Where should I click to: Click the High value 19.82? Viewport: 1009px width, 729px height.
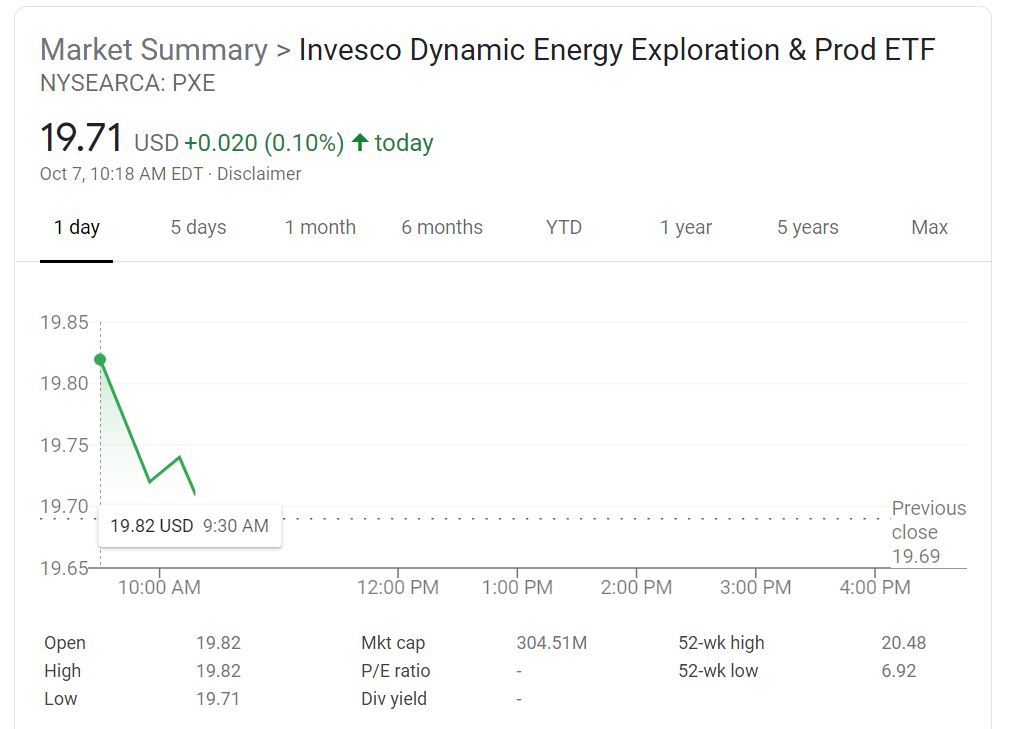pyautogui.click(x=218, y=670)
